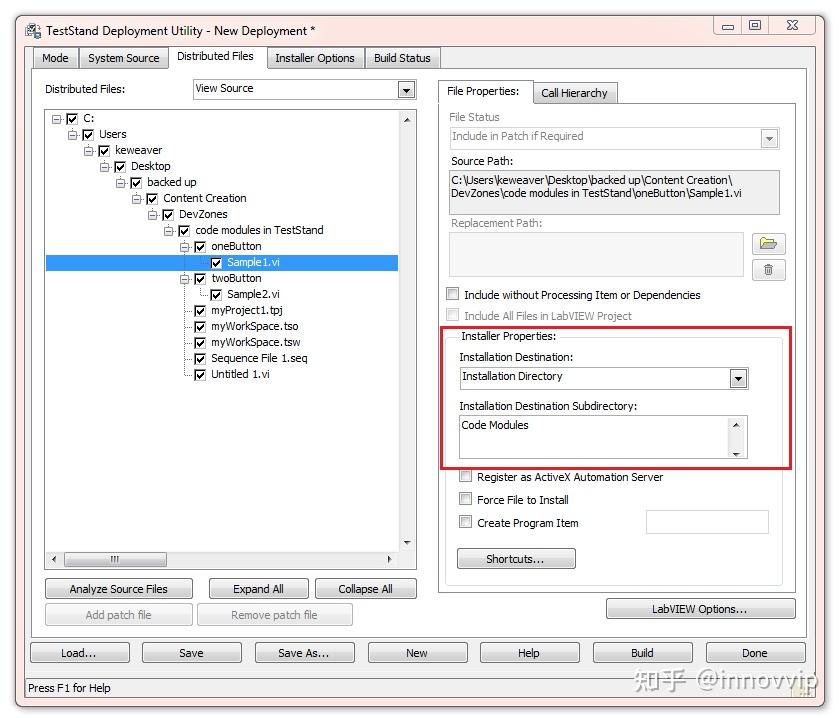Uncheck the Sample1.vi checkbox

tap(216, 263)
